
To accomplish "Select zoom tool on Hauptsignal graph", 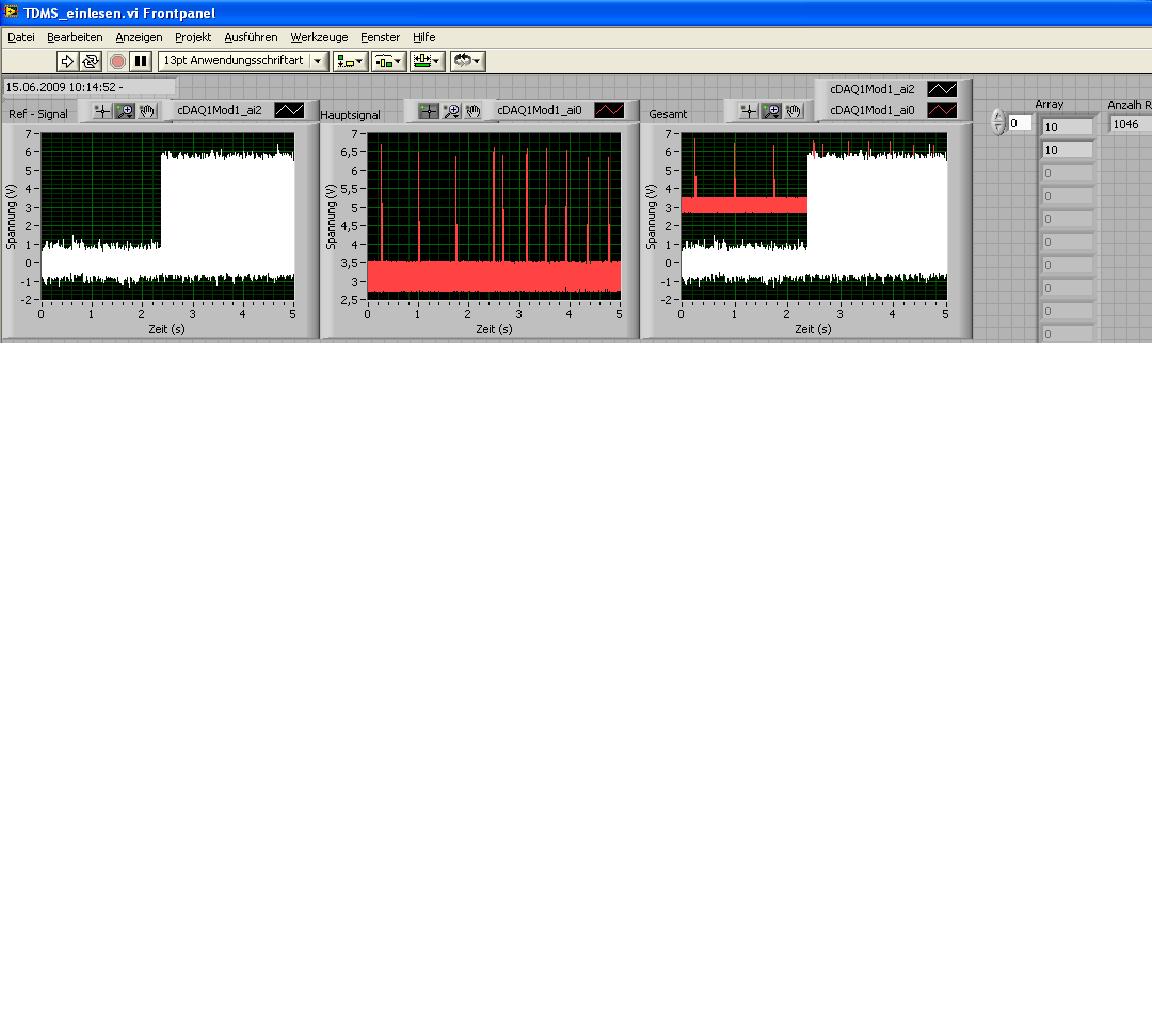I will coord(451,111).
